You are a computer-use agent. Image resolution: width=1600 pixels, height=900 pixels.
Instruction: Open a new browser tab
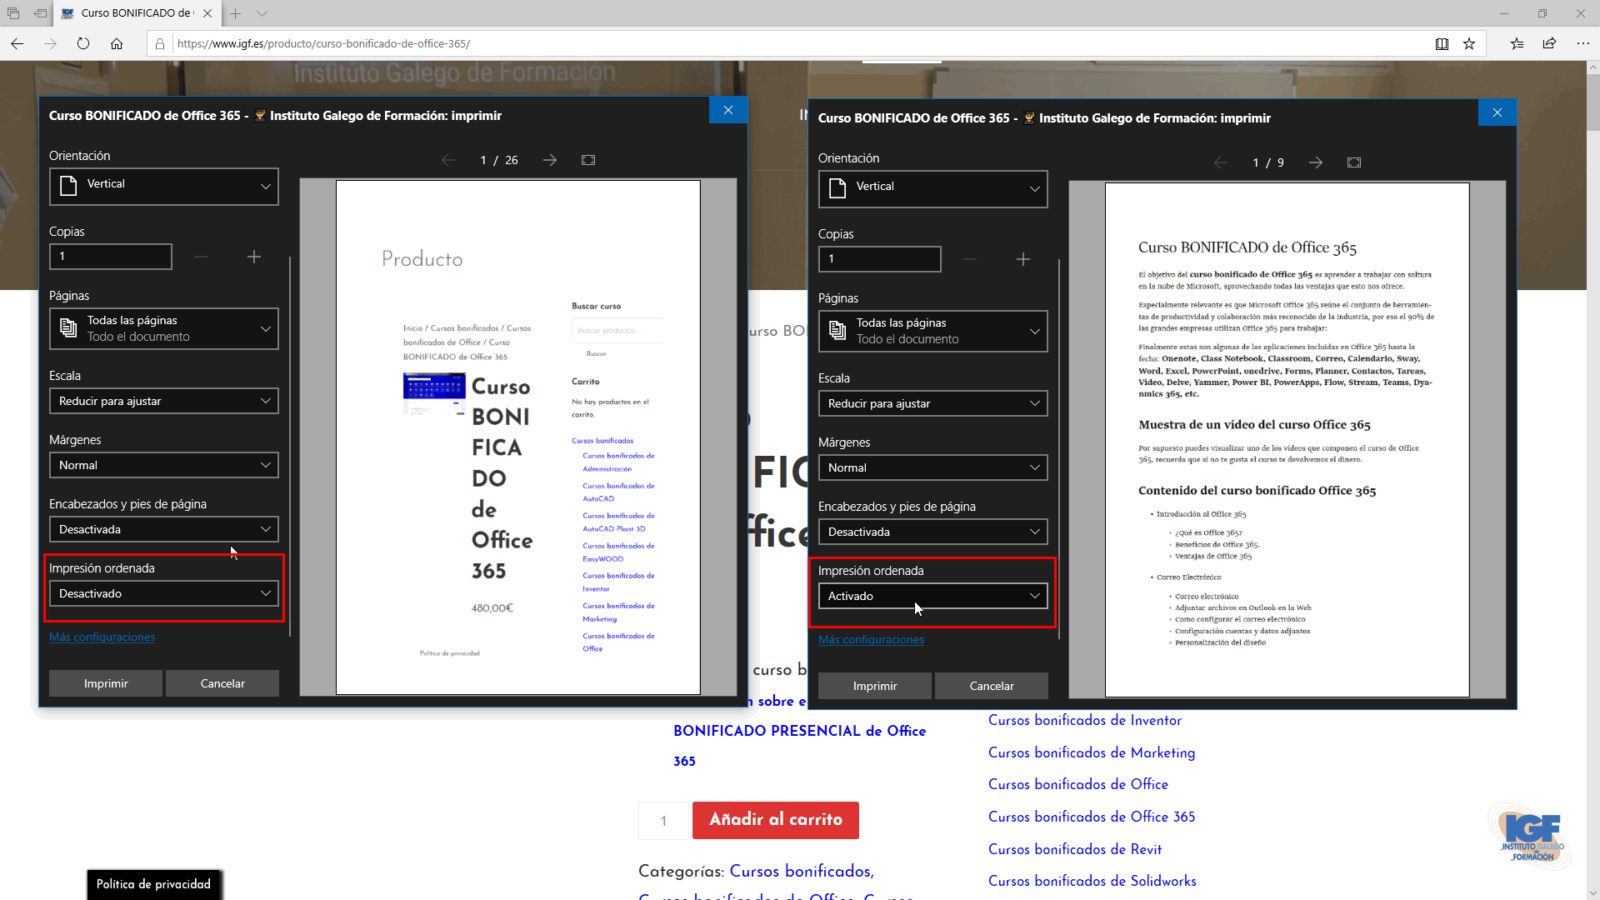coord(235,13)
